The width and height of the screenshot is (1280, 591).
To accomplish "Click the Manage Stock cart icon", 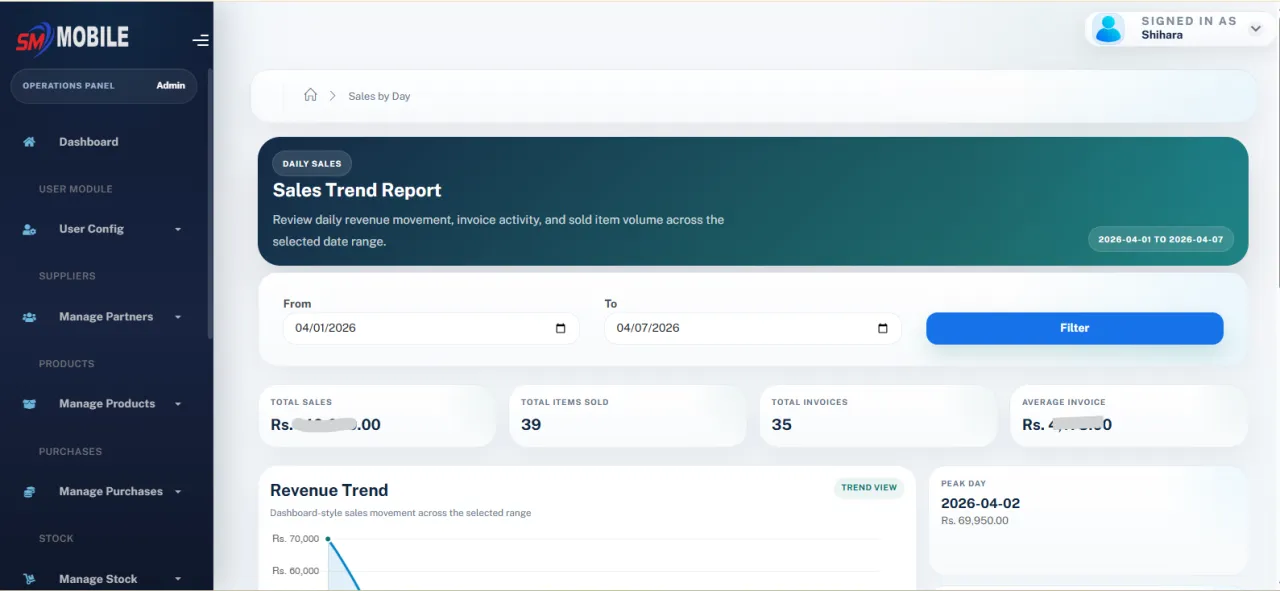I will click(x=29, y=579).
